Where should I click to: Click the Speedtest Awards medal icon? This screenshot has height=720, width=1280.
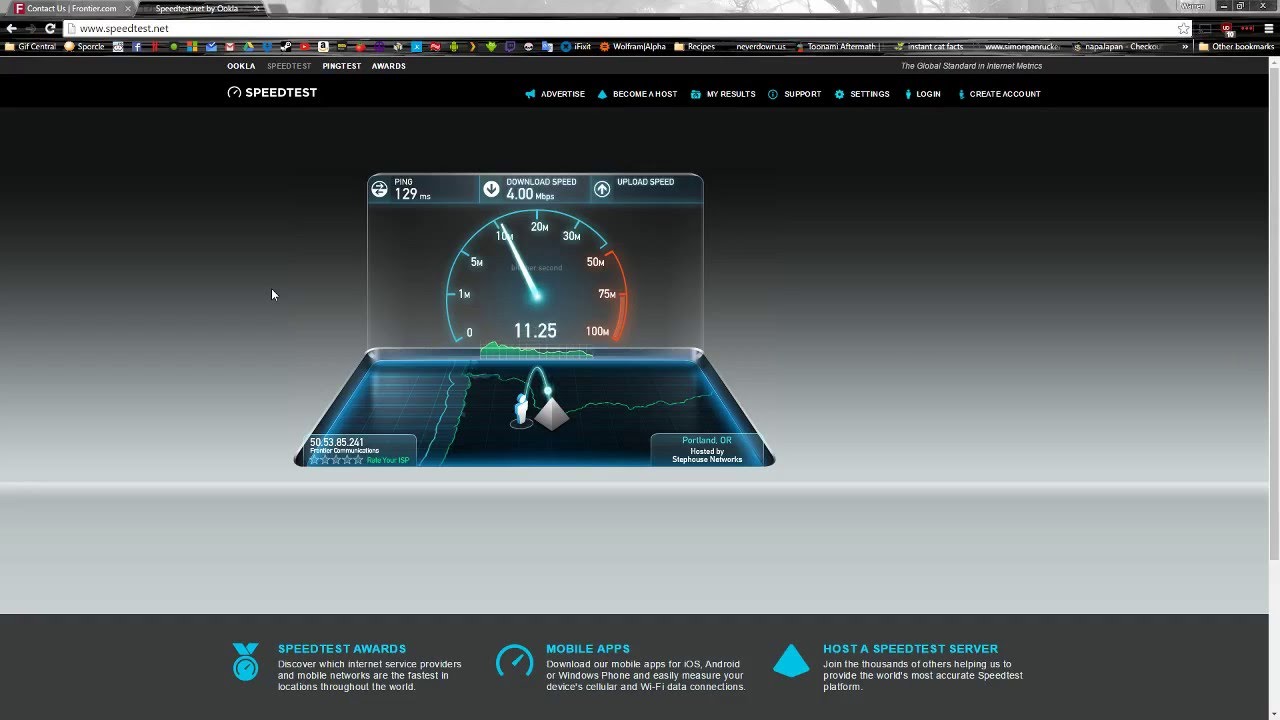coord(245,662)
